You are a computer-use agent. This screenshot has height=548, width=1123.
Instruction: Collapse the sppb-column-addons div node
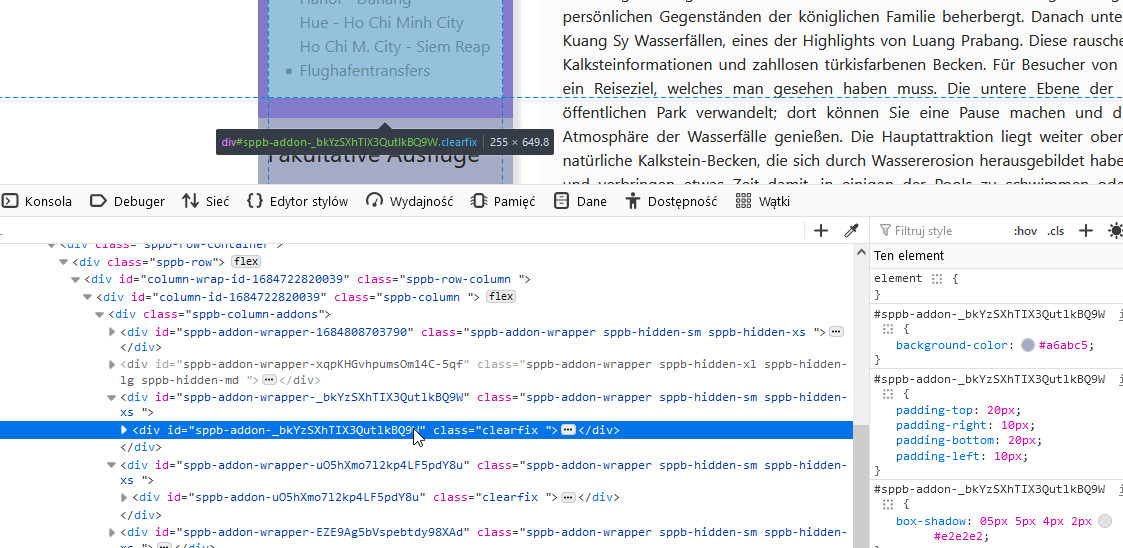pos(99,314)
